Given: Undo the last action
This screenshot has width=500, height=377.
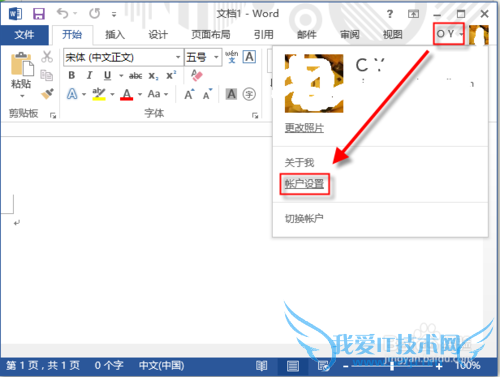Looking at the screenshot, I should [x=63, y=14].
